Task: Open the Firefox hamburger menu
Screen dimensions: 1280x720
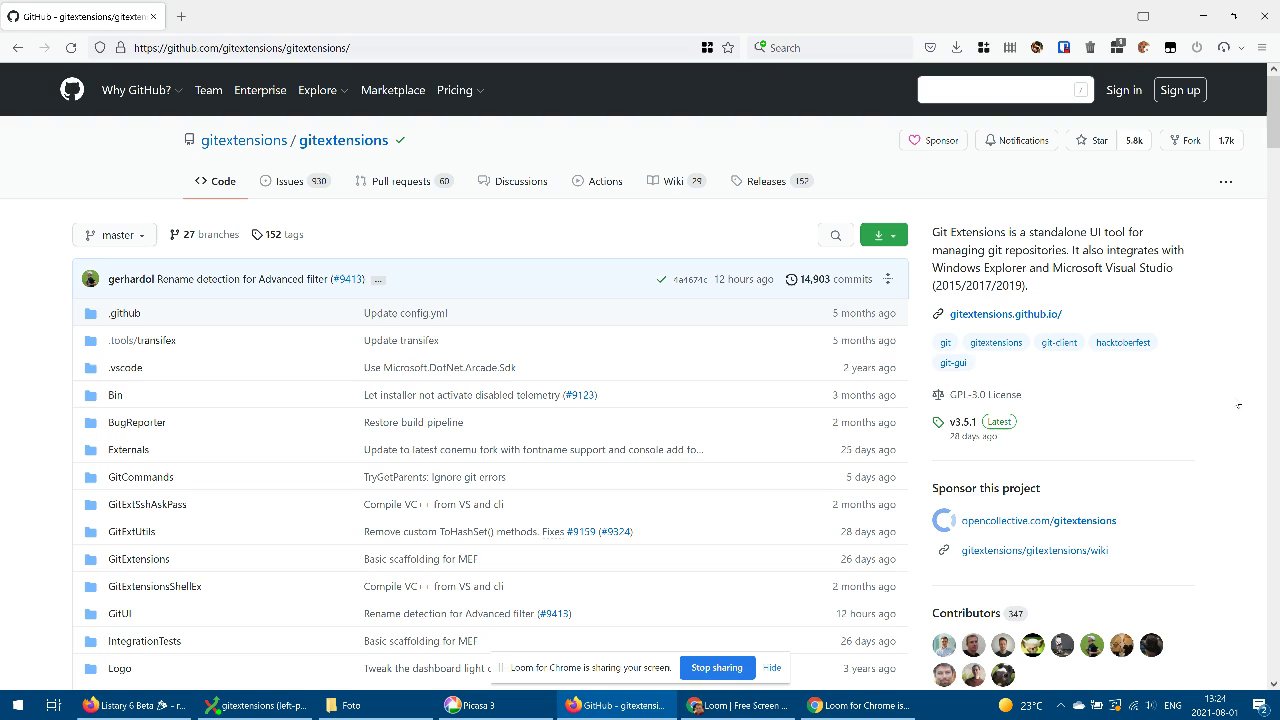Action: (x=1262, y=47)
